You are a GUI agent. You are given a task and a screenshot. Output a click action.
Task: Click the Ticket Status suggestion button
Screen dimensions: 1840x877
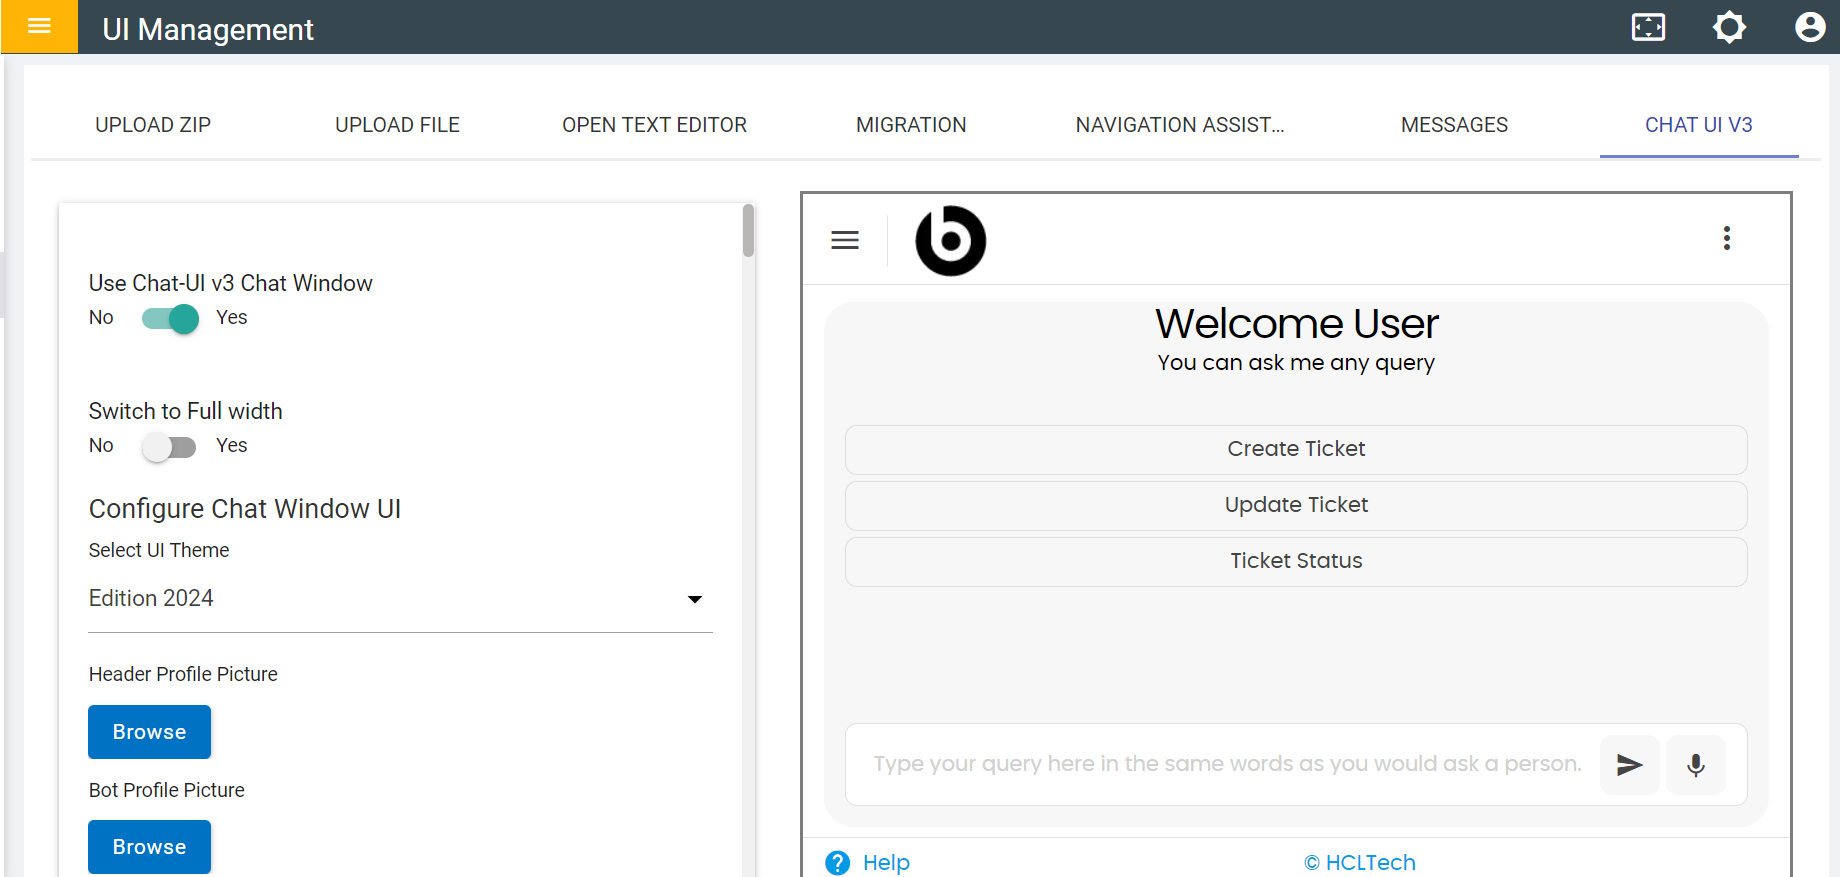point(1296,561)
